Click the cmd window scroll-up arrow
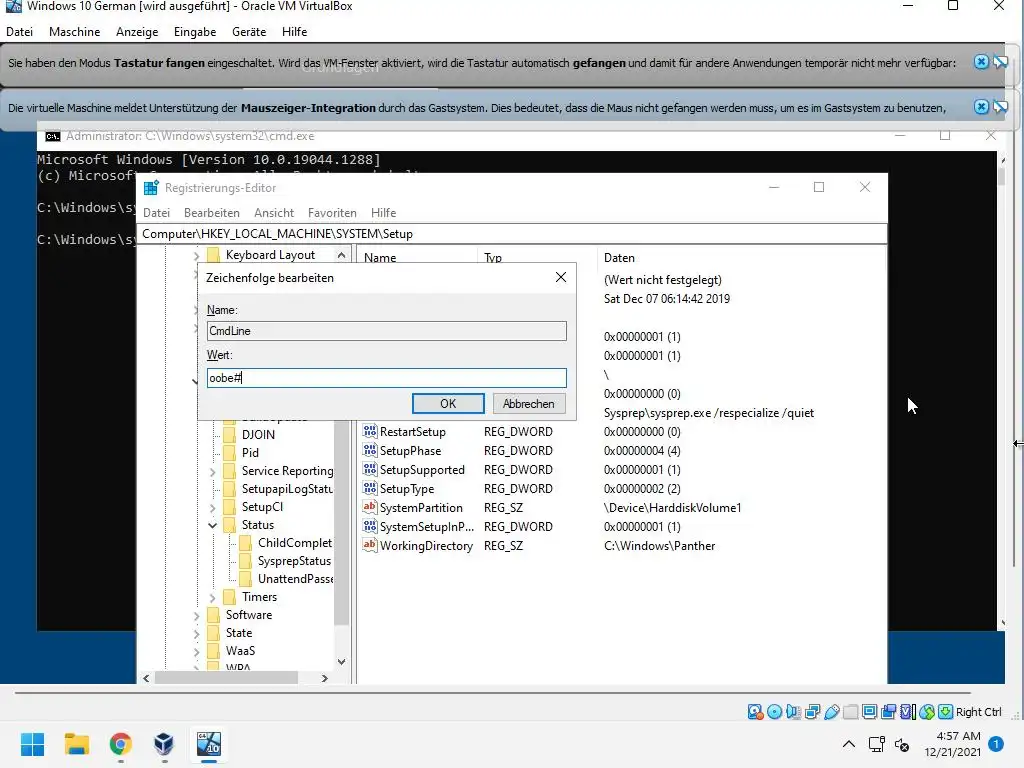 click(x=1003, y=160)
